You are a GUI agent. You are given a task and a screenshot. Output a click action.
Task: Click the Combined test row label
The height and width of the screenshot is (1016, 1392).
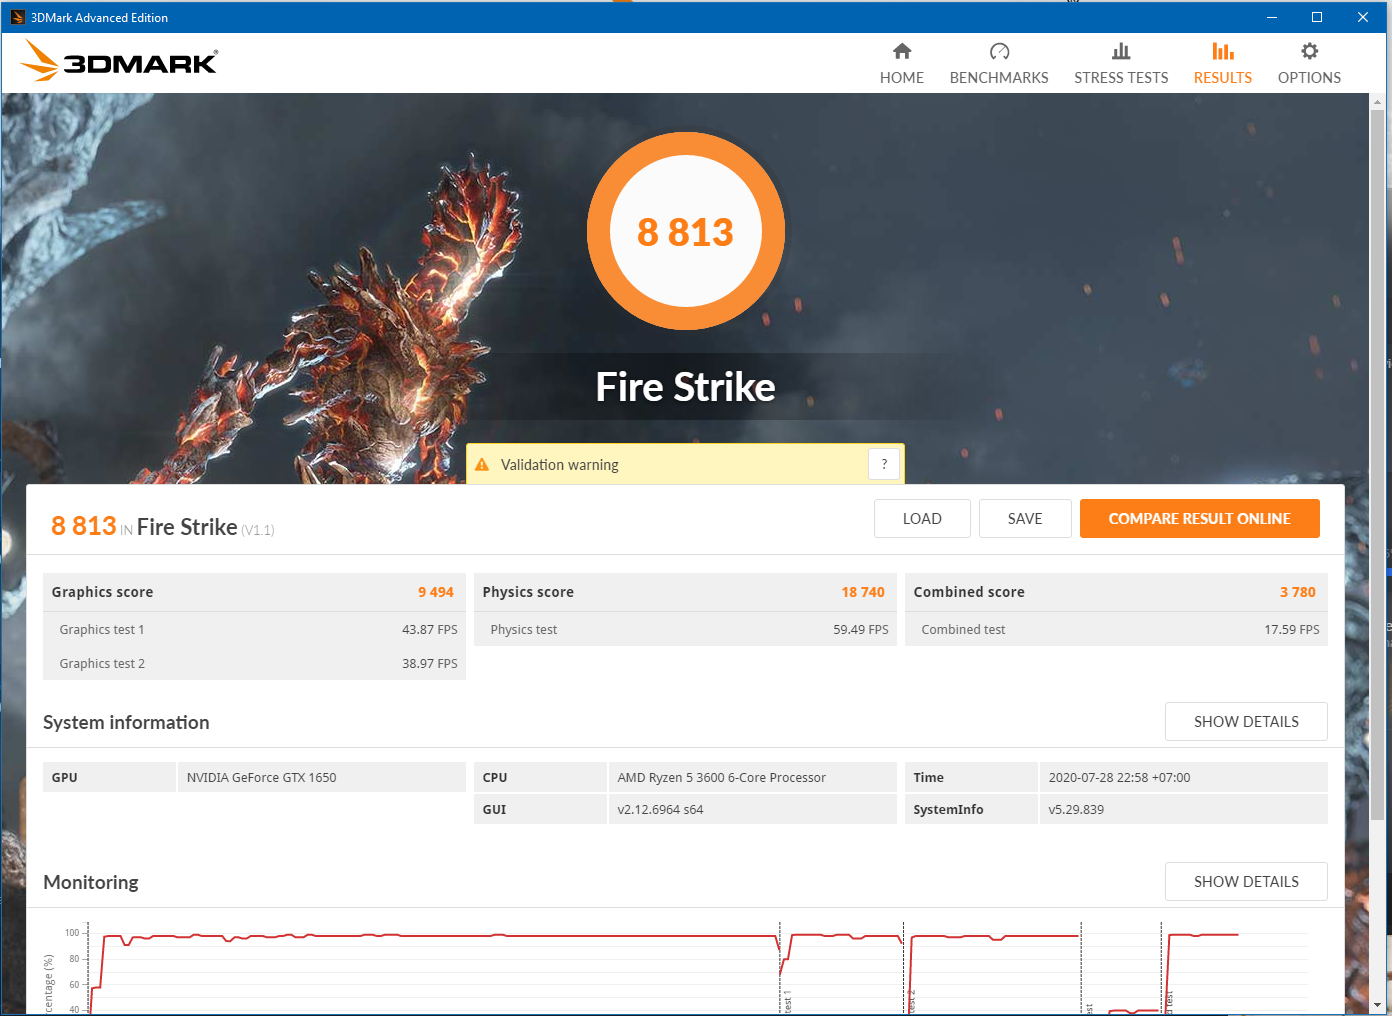pos(963,630)
